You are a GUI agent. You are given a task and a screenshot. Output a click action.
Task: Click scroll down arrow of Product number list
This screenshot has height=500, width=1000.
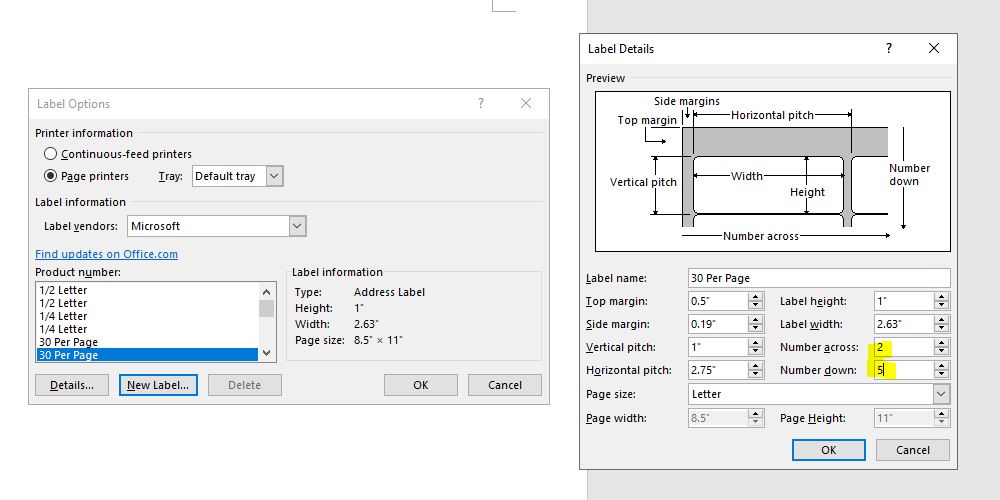(267, 353)
